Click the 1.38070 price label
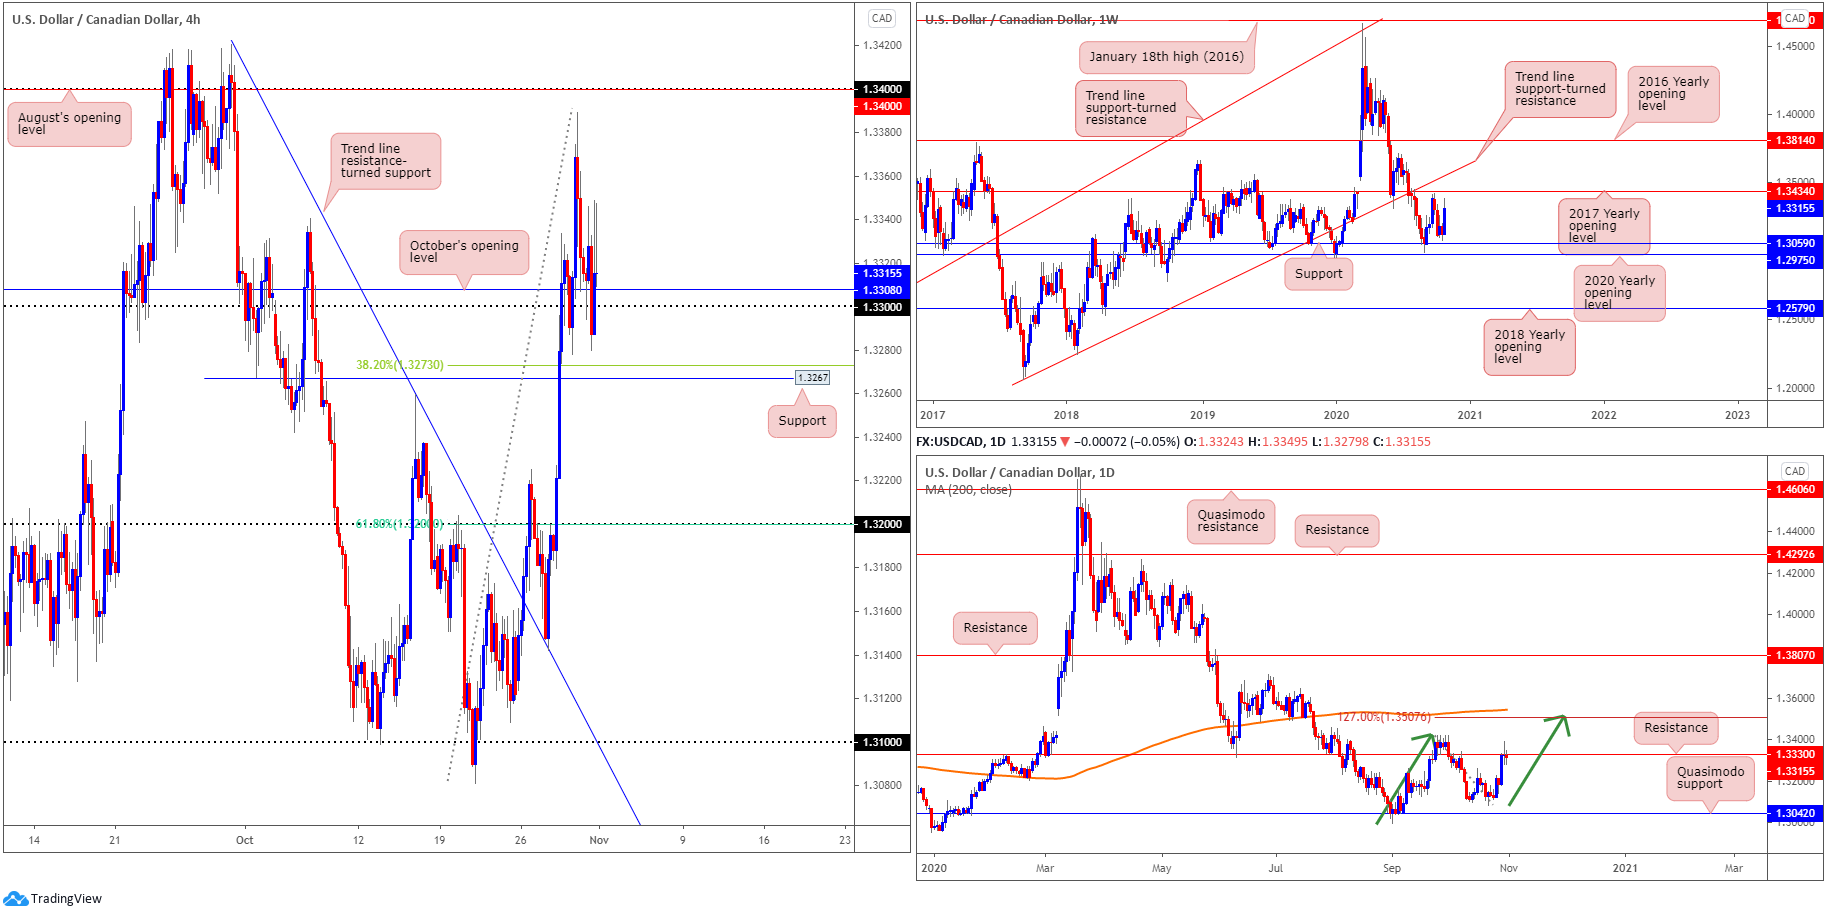 [1794, 655]
